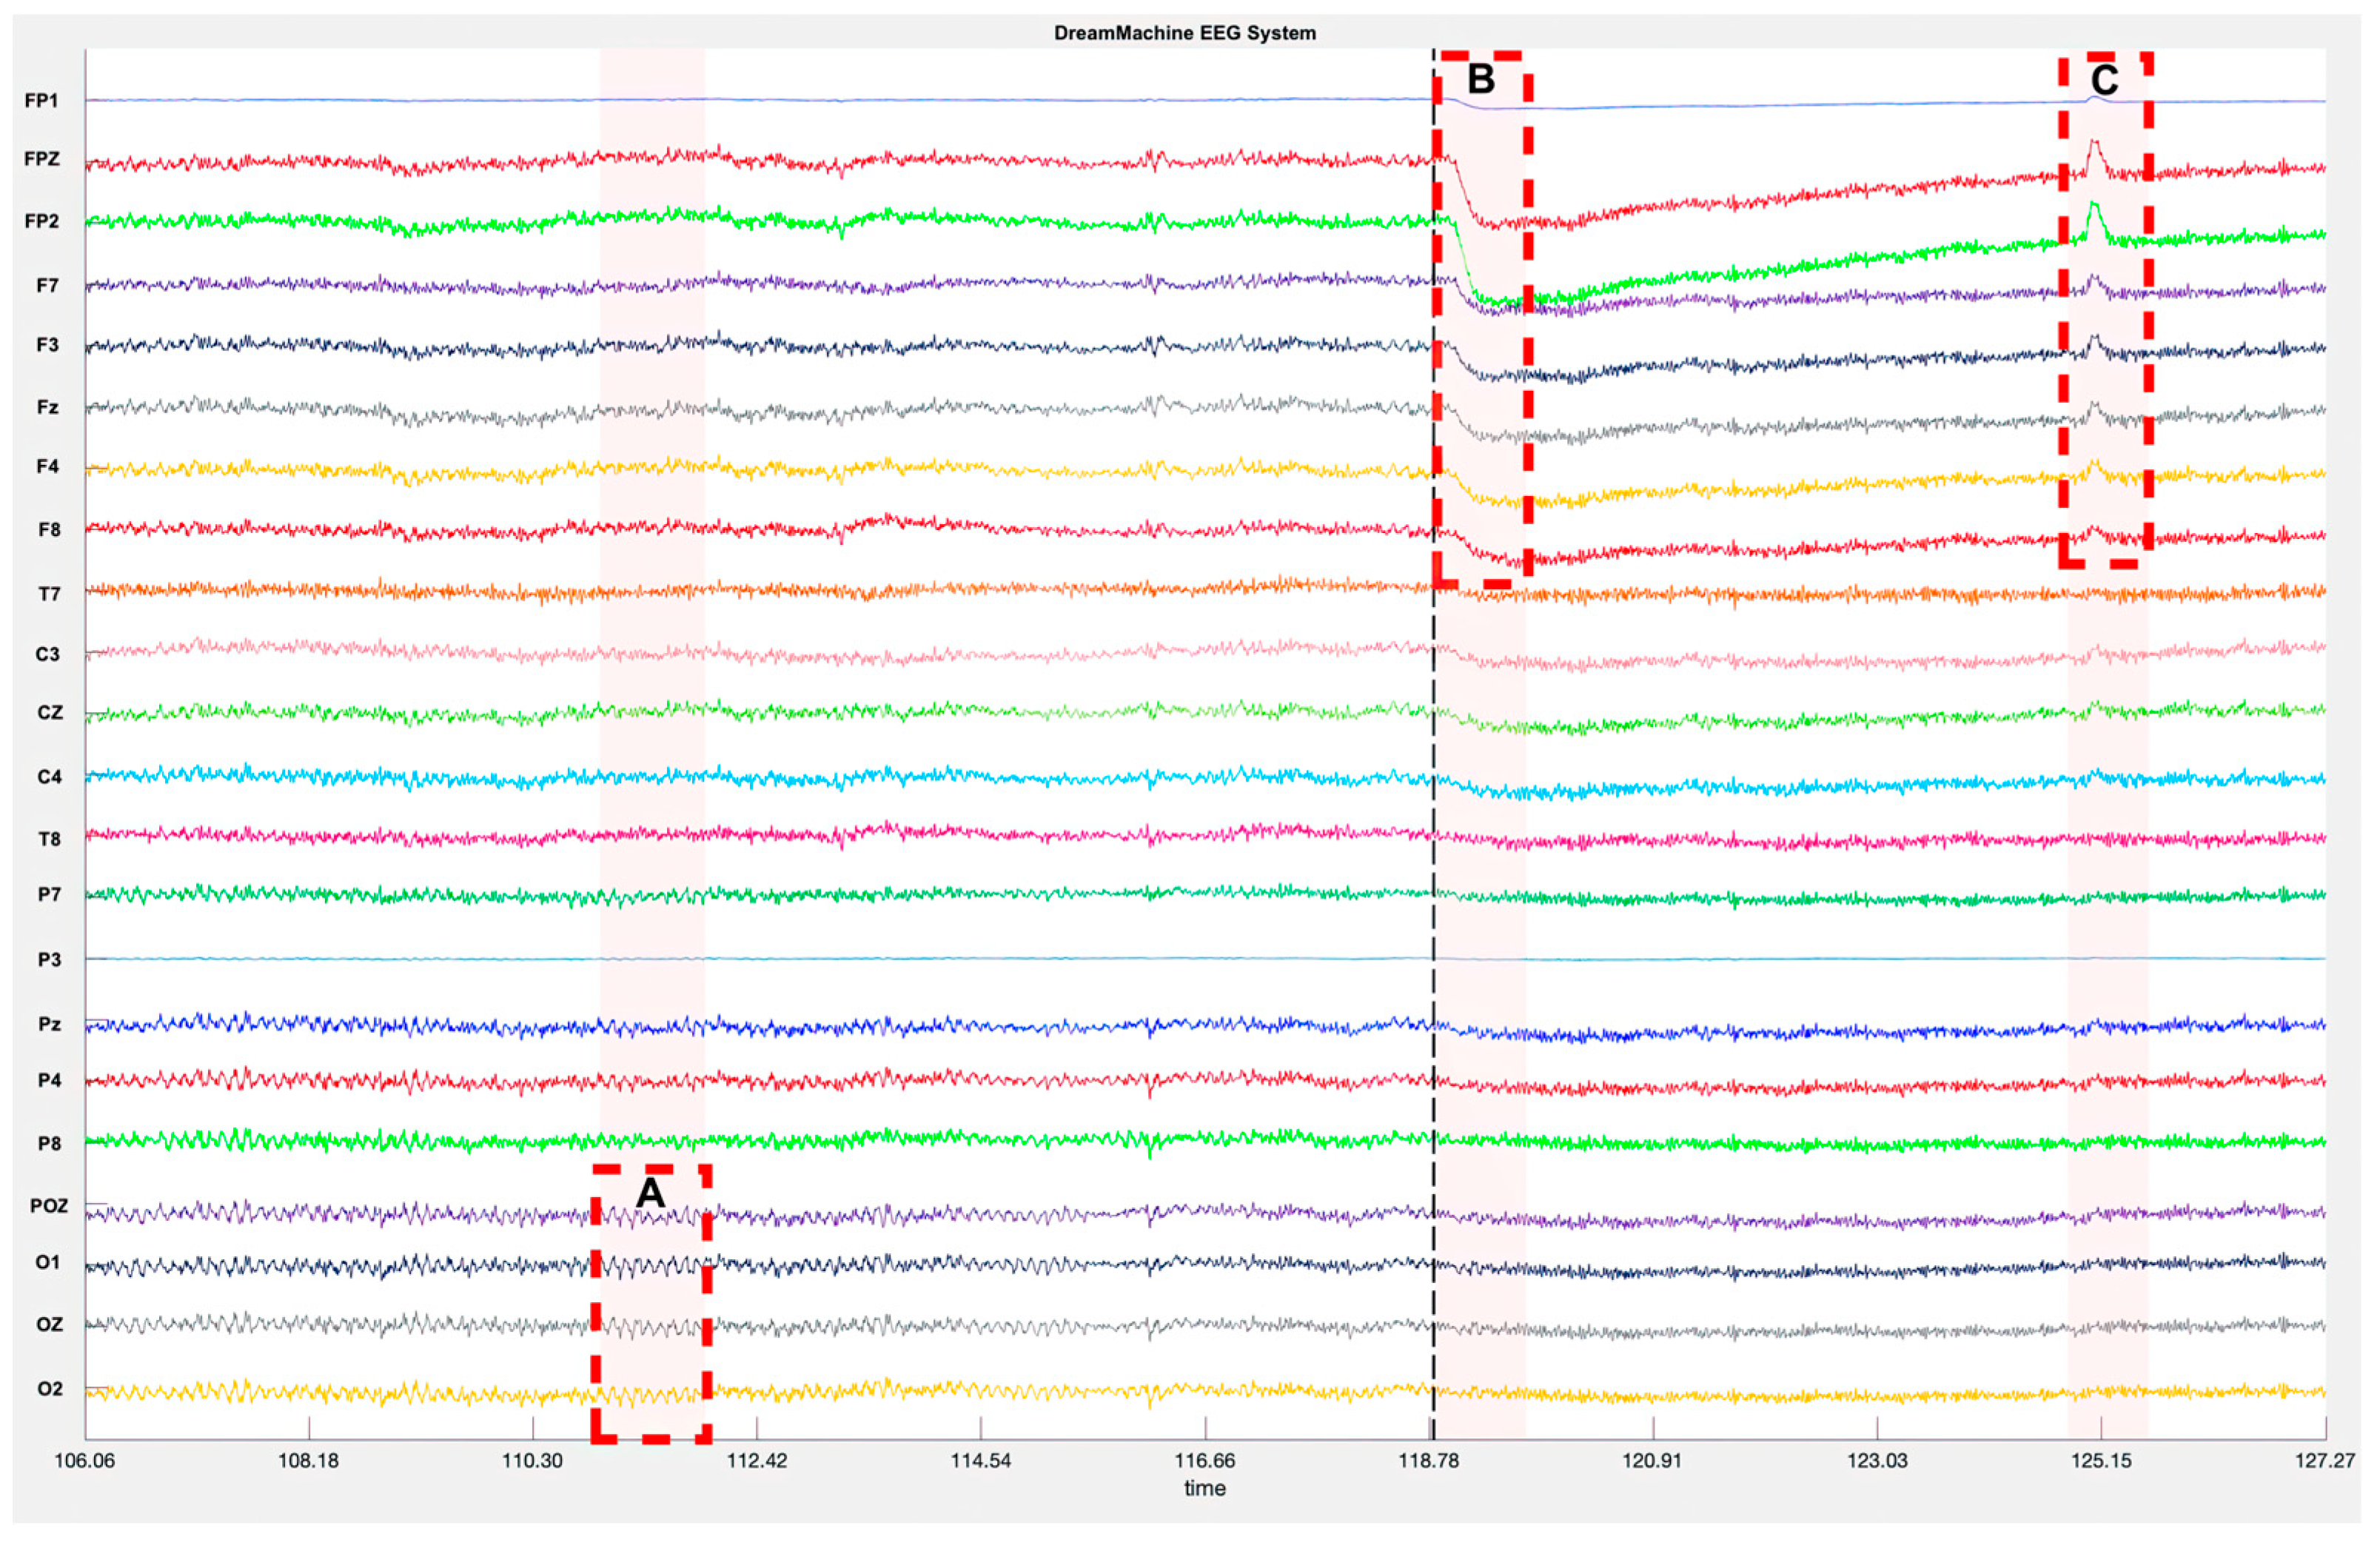This screenshot has width=2380, height=1548.
Task: Click the F7 channel label
Action: point(47,286)
